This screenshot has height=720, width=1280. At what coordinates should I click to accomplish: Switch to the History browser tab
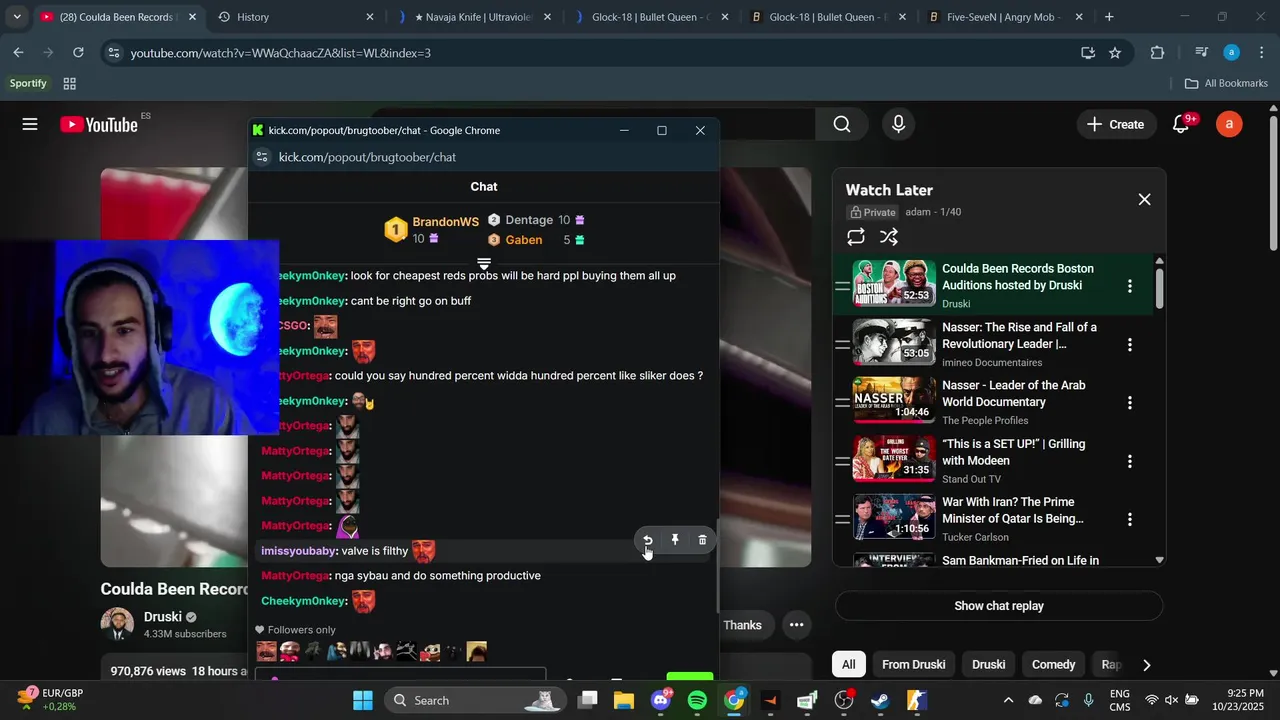(295, 17)
